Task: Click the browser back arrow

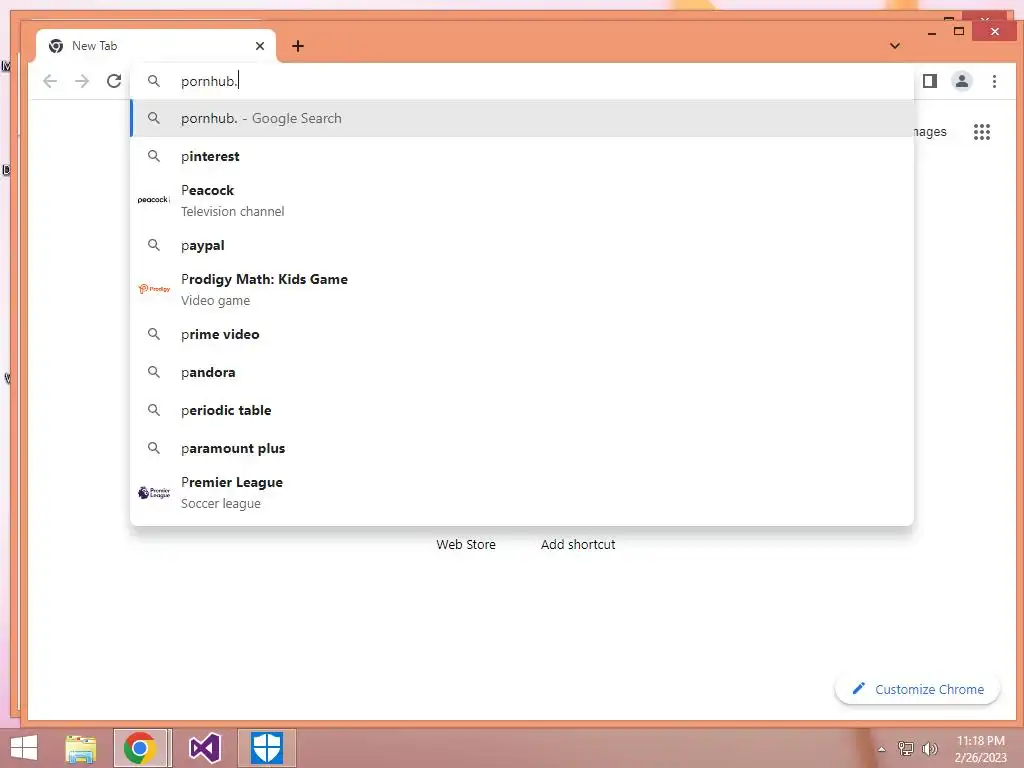Action: 50,81
